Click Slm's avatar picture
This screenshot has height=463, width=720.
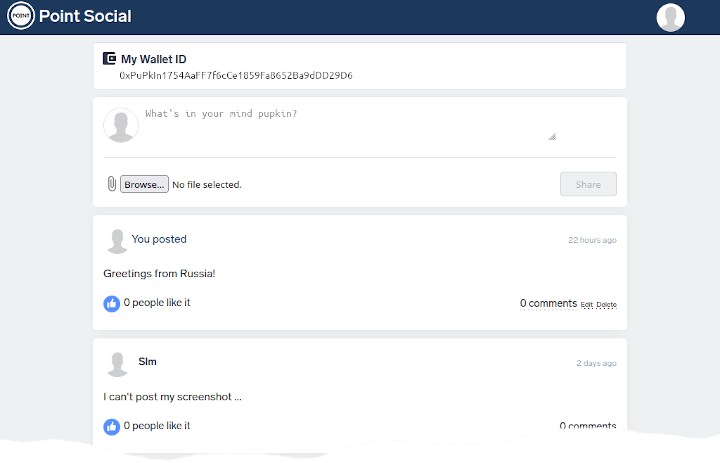(x=117, y=364)
